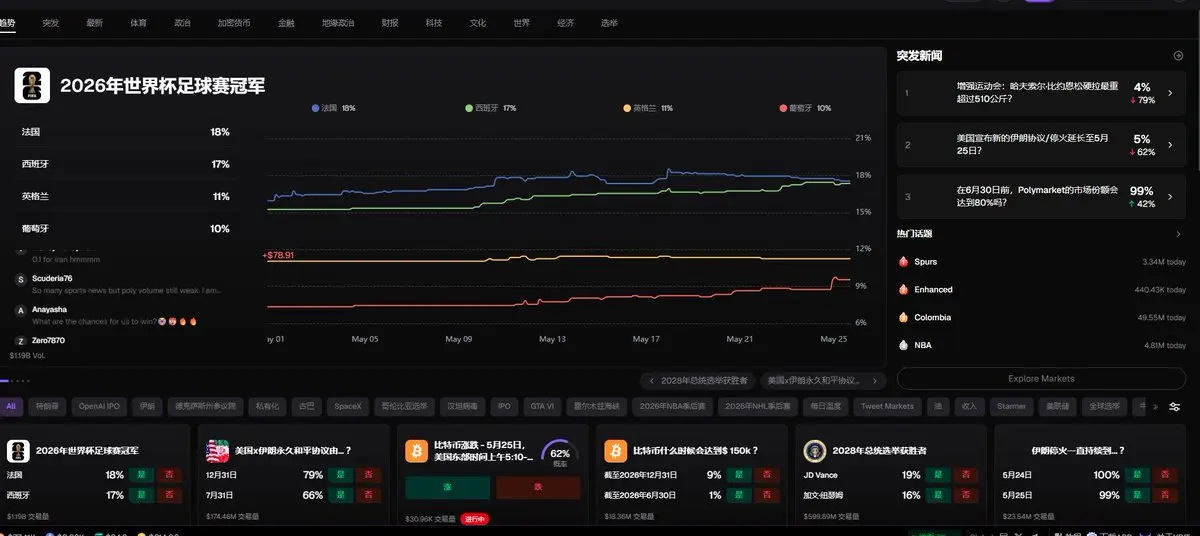Select the 是 button for 截至2026年12月31日 9%
This screenshot has height=536, width=1200.
(740, 475)
